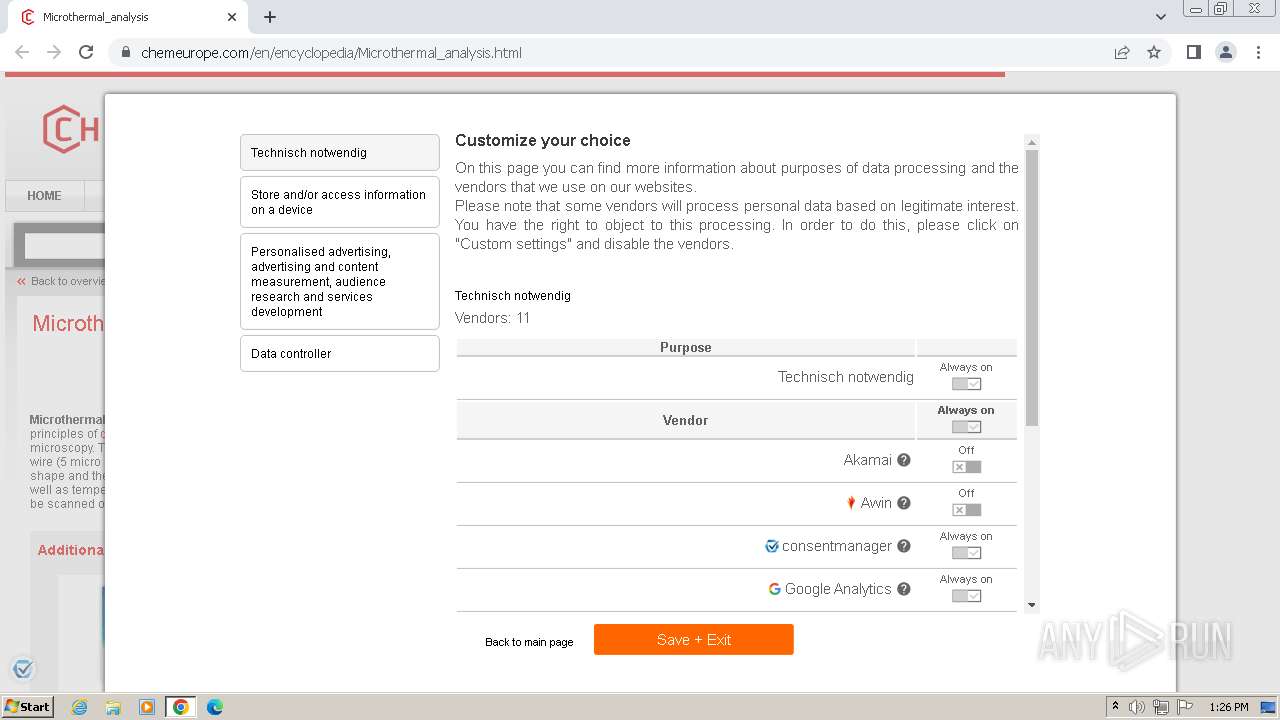Screen dimensions: 1280x720
Task: Show consentmanager vendor help icon
Action: pos(904,546)
